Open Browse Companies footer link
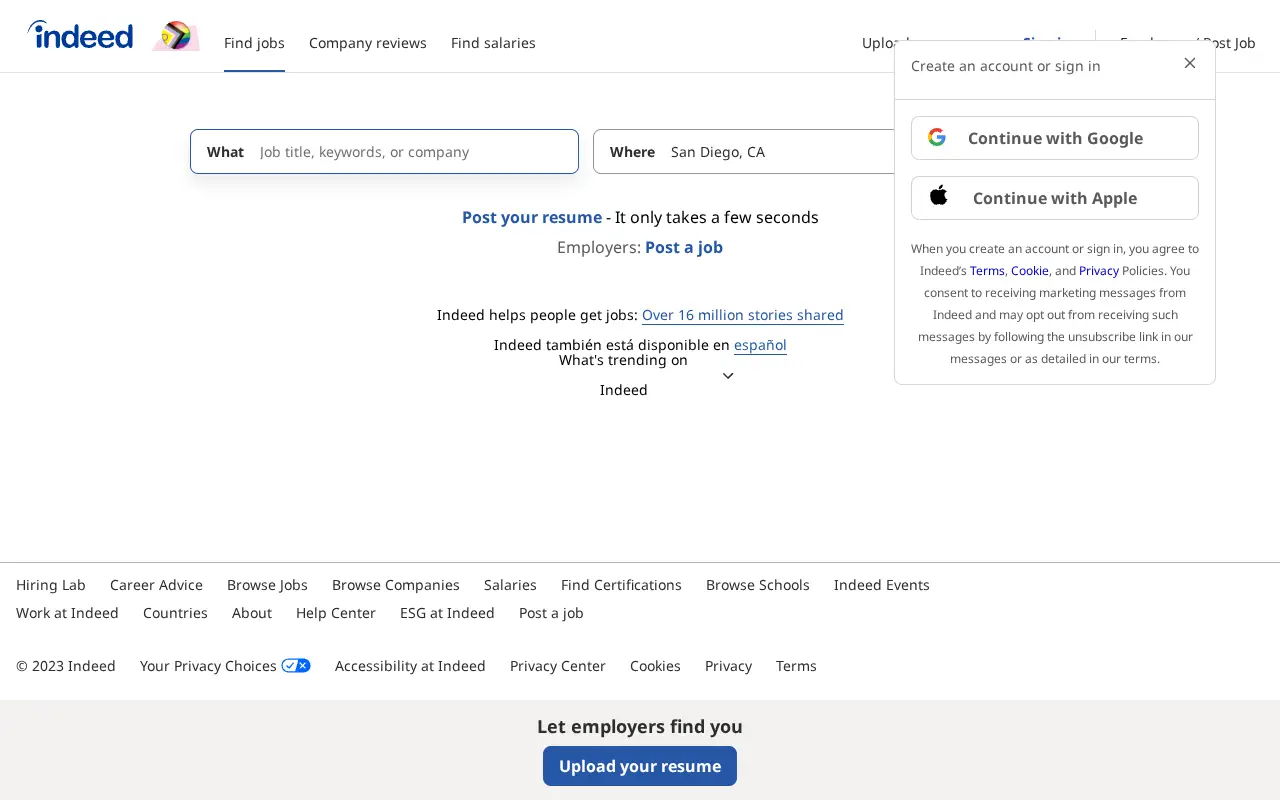This screenshot has width=1280, height=800. pos(396,585)
